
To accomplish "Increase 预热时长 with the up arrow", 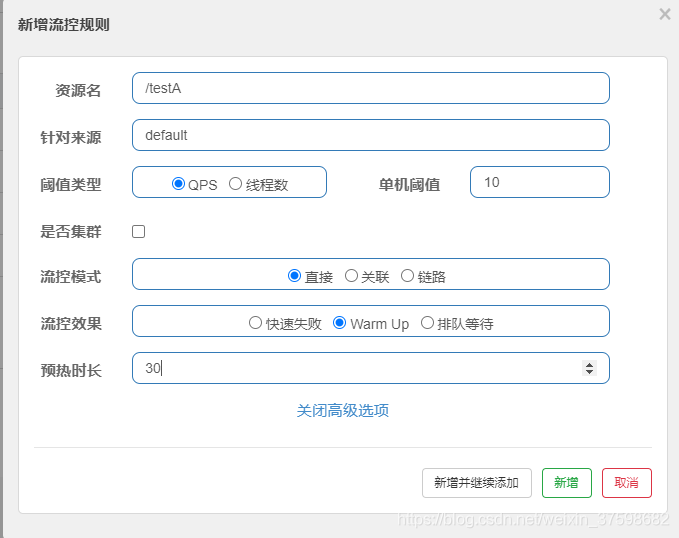I will [x=589, y=364].
